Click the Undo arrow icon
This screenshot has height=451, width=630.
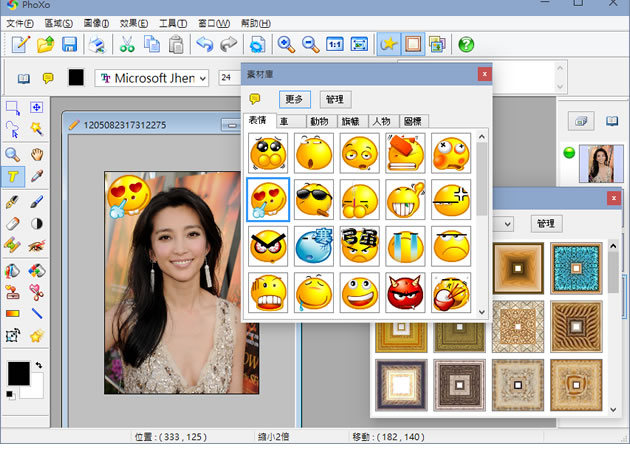(x=204, y=44)
